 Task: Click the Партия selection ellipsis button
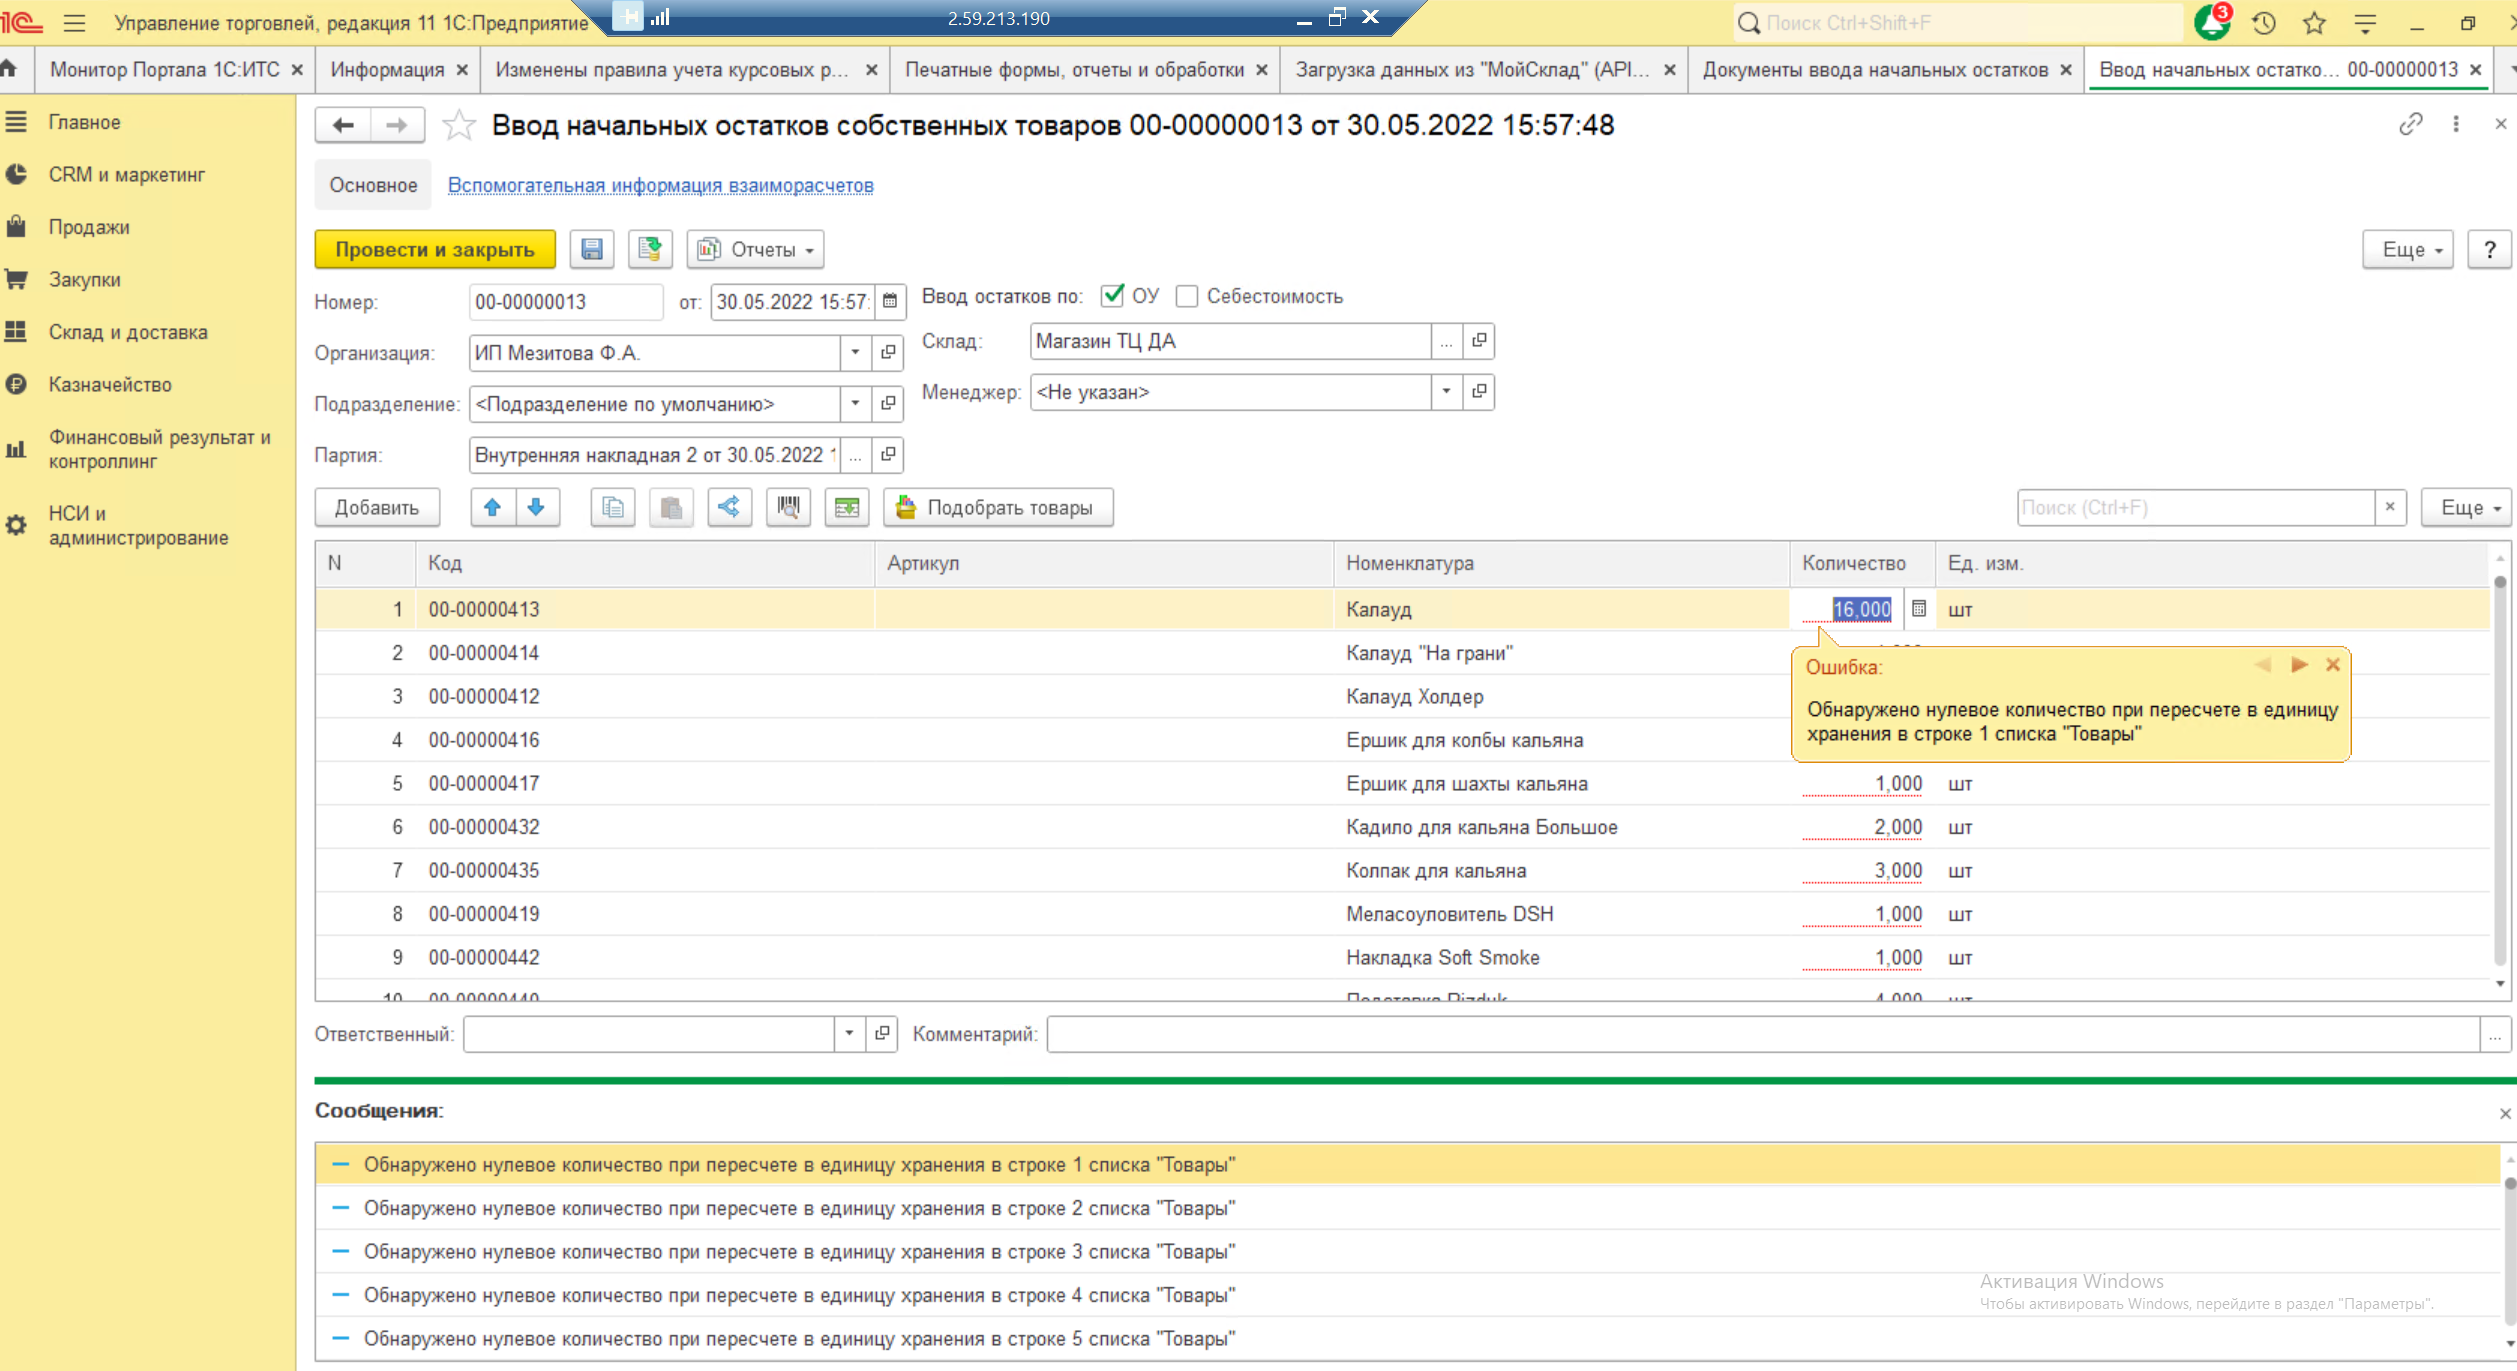pyautogui.click(x=855, y=454)
